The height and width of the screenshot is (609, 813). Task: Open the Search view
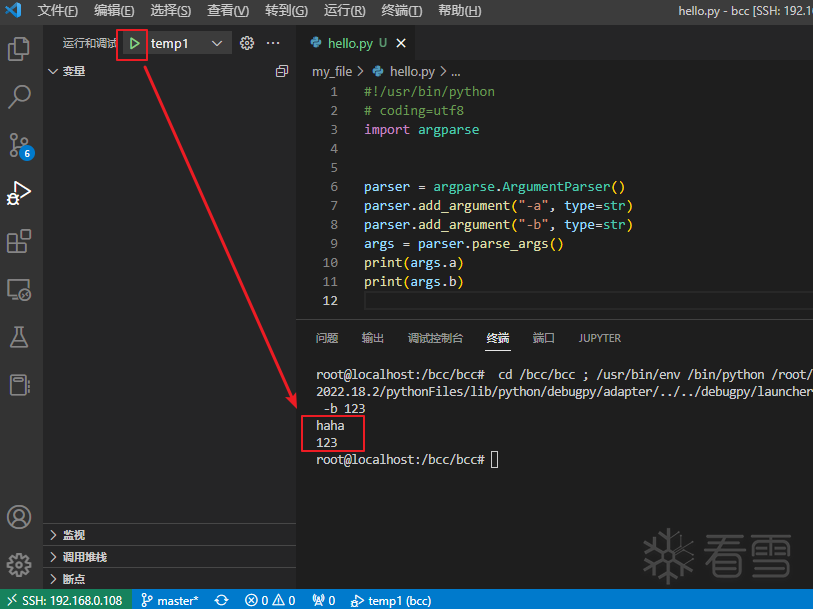[19, 97]
